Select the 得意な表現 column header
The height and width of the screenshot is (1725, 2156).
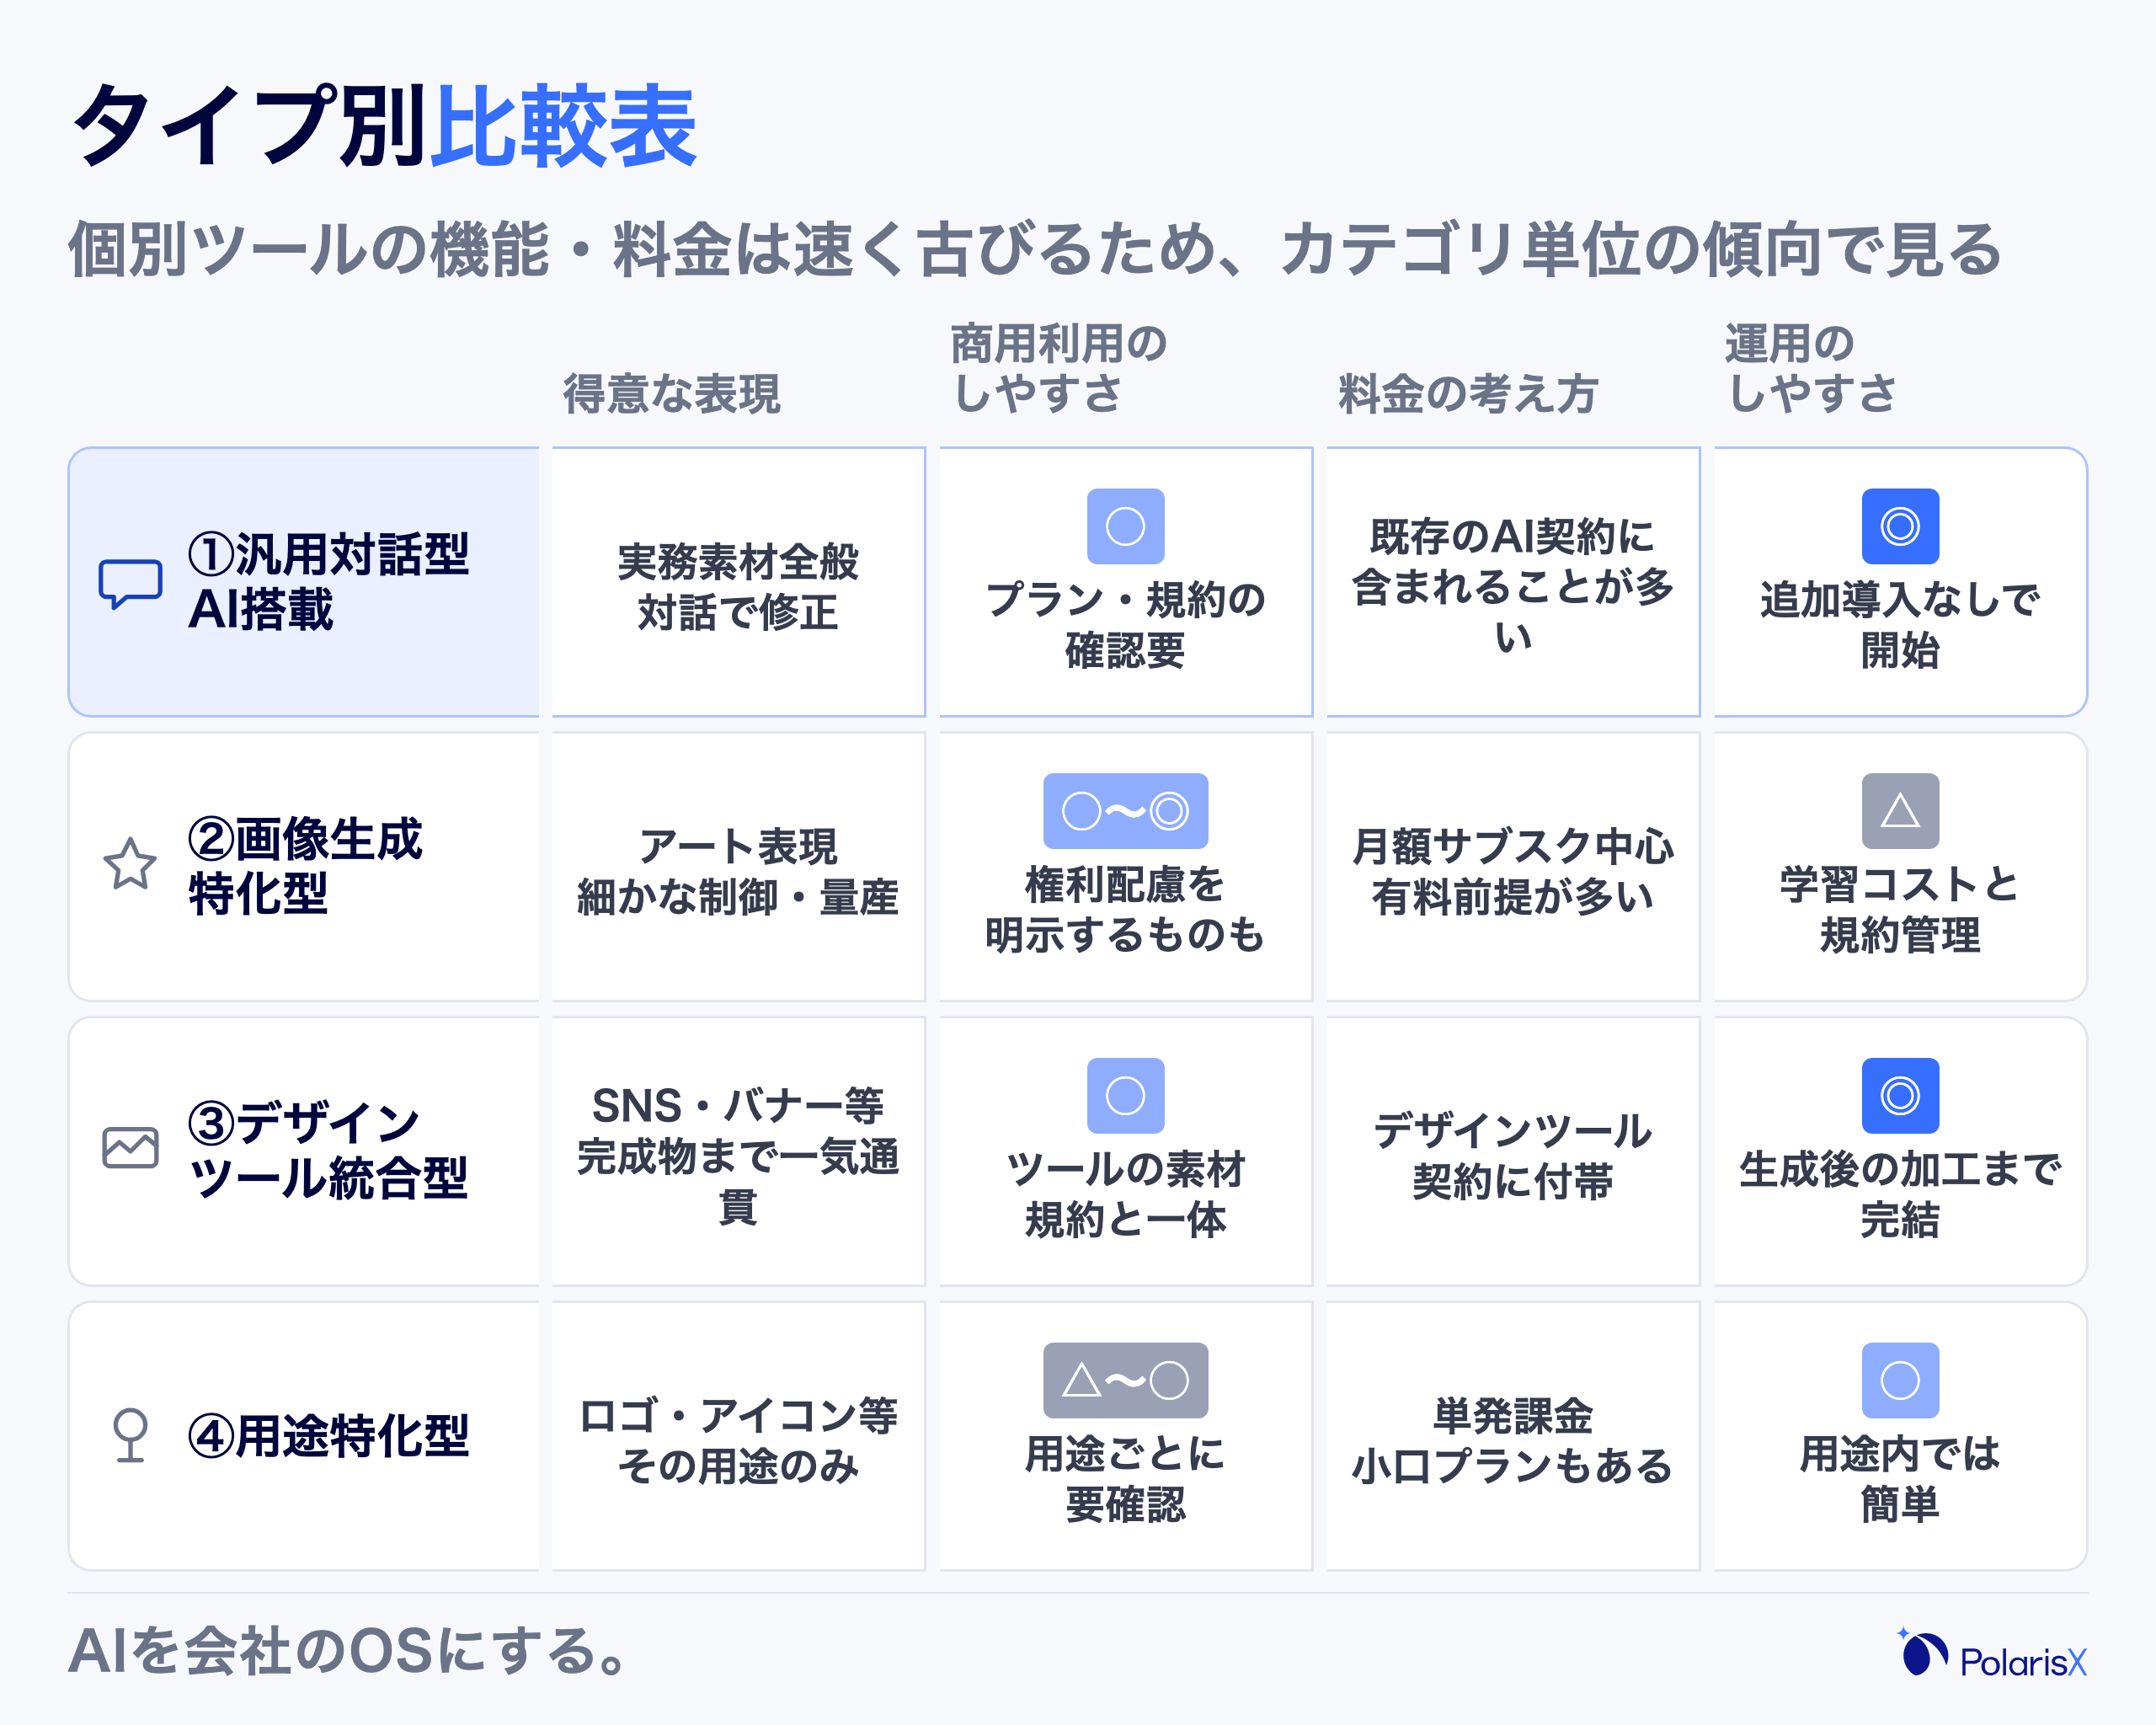(672, 393)
